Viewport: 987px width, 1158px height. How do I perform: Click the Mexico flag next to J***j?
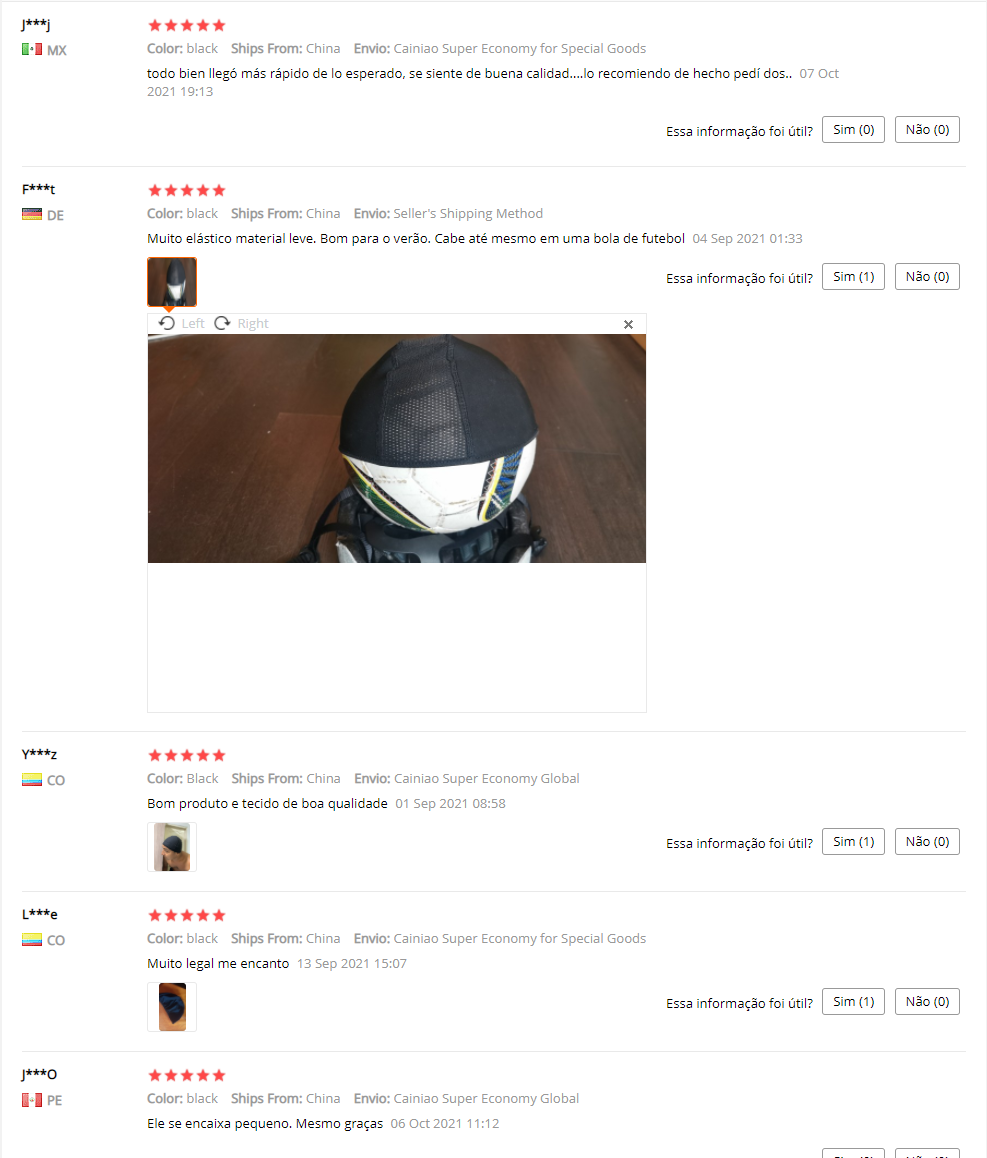pos(32,49)
